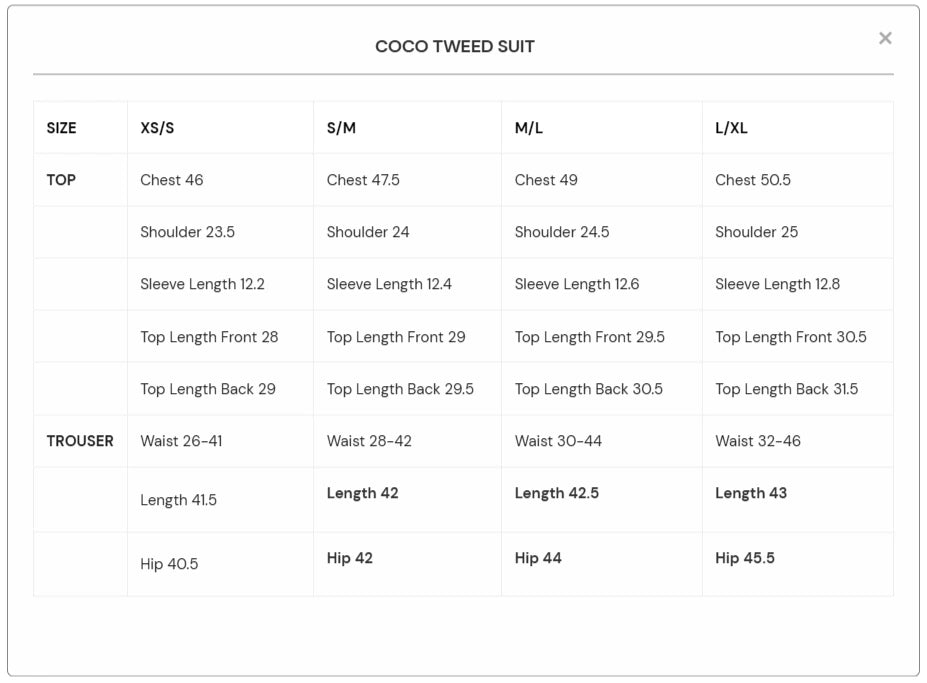Screen dimensions: 927x683
Task: Select the TROUSER row label
Action: point(78,440)
